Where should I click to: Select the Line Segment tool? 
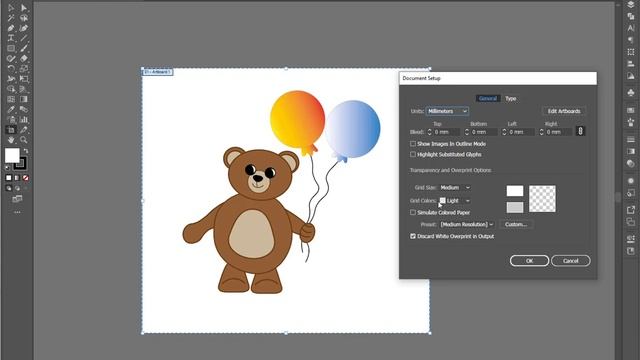point(24,38)
